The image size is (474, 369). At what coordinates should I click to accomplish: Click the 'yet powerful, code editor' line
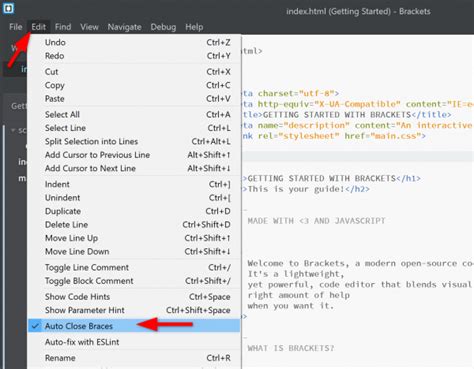[x=360, y=284]
